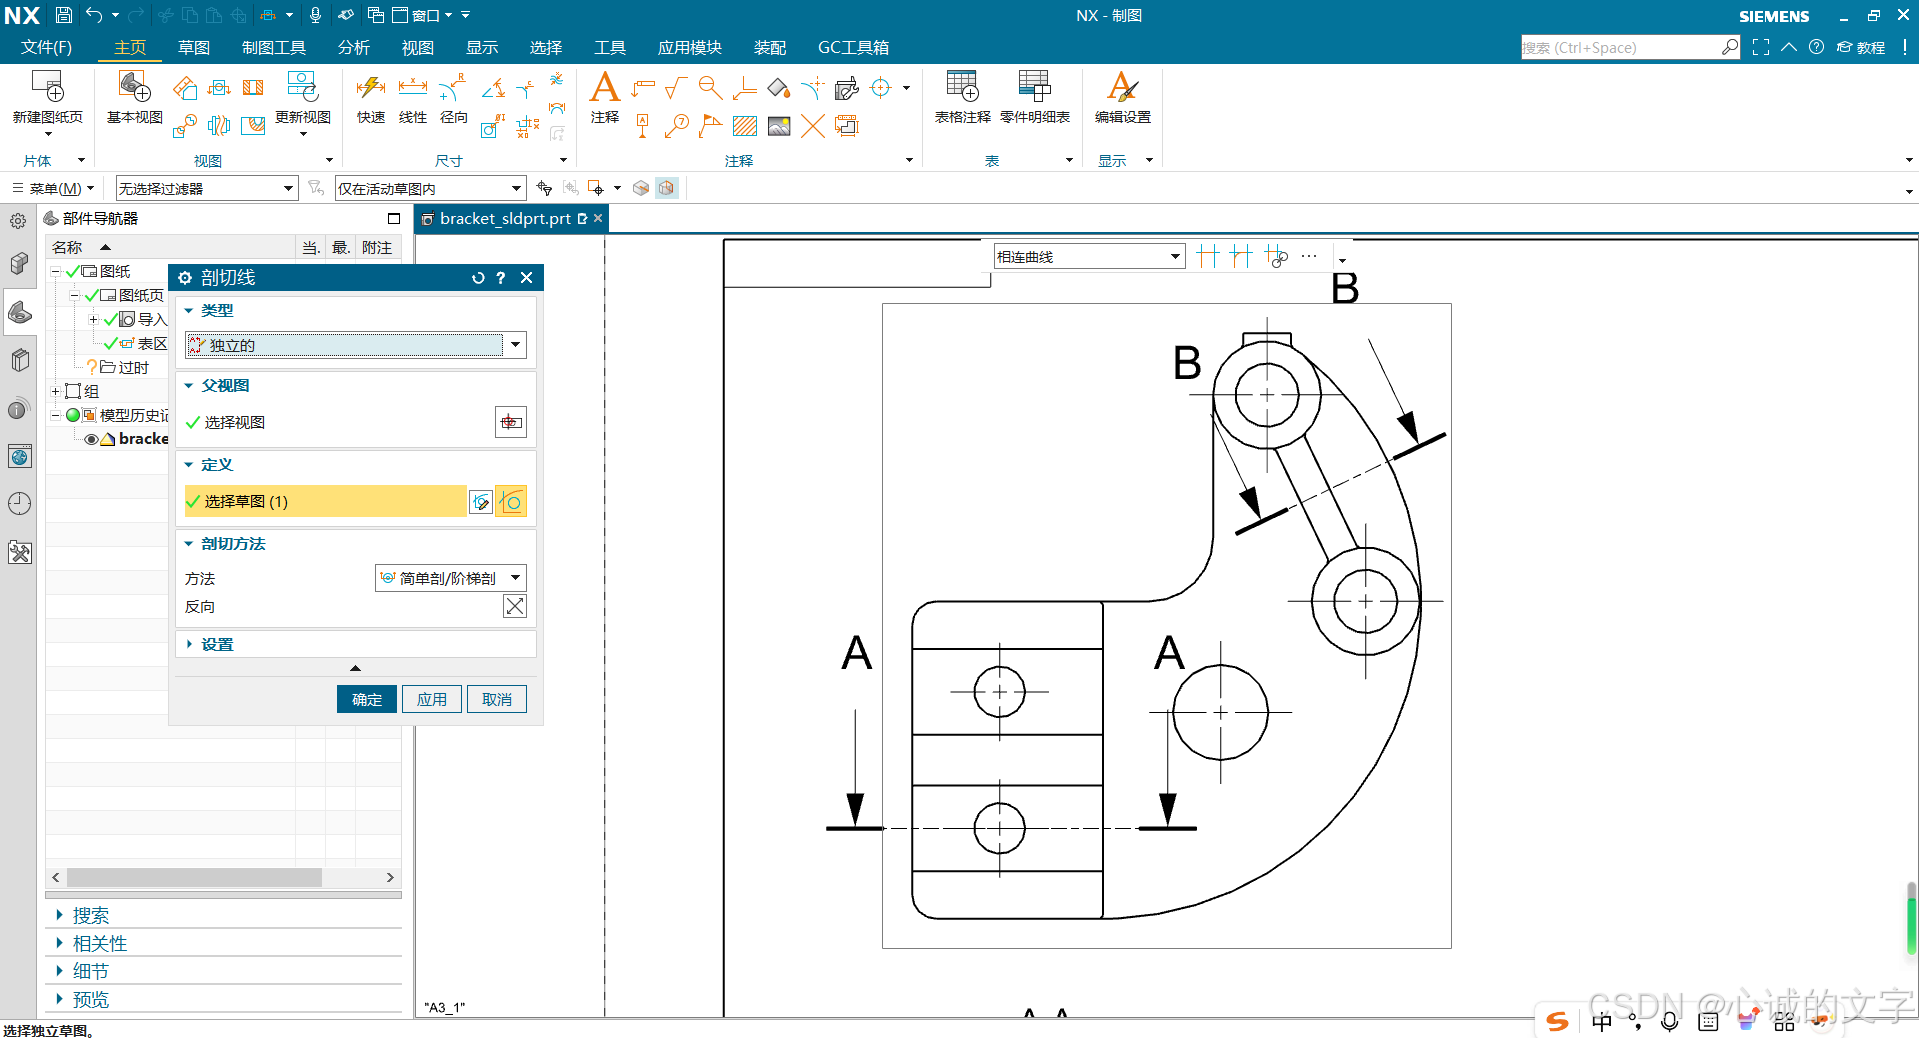
Task: Click the reset icon in 剖切线 dialog header
Action: click(x=478, y=278)
